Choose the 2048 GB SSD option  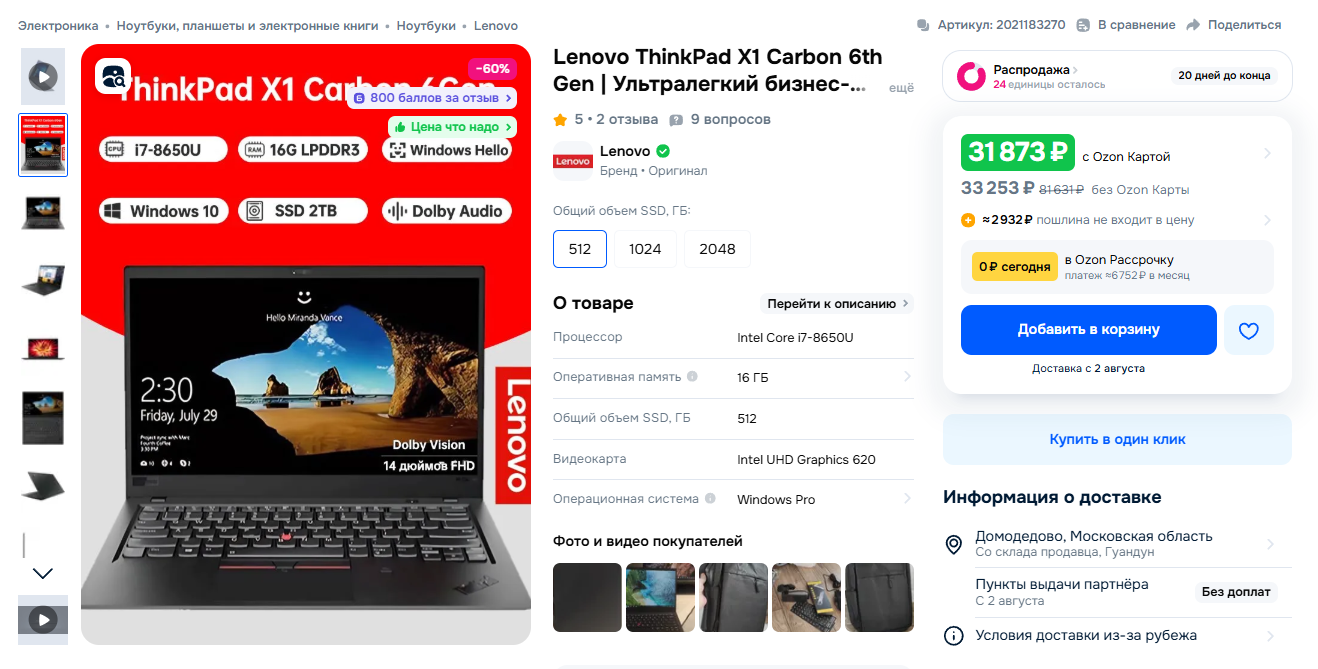(x=717, y=249)
